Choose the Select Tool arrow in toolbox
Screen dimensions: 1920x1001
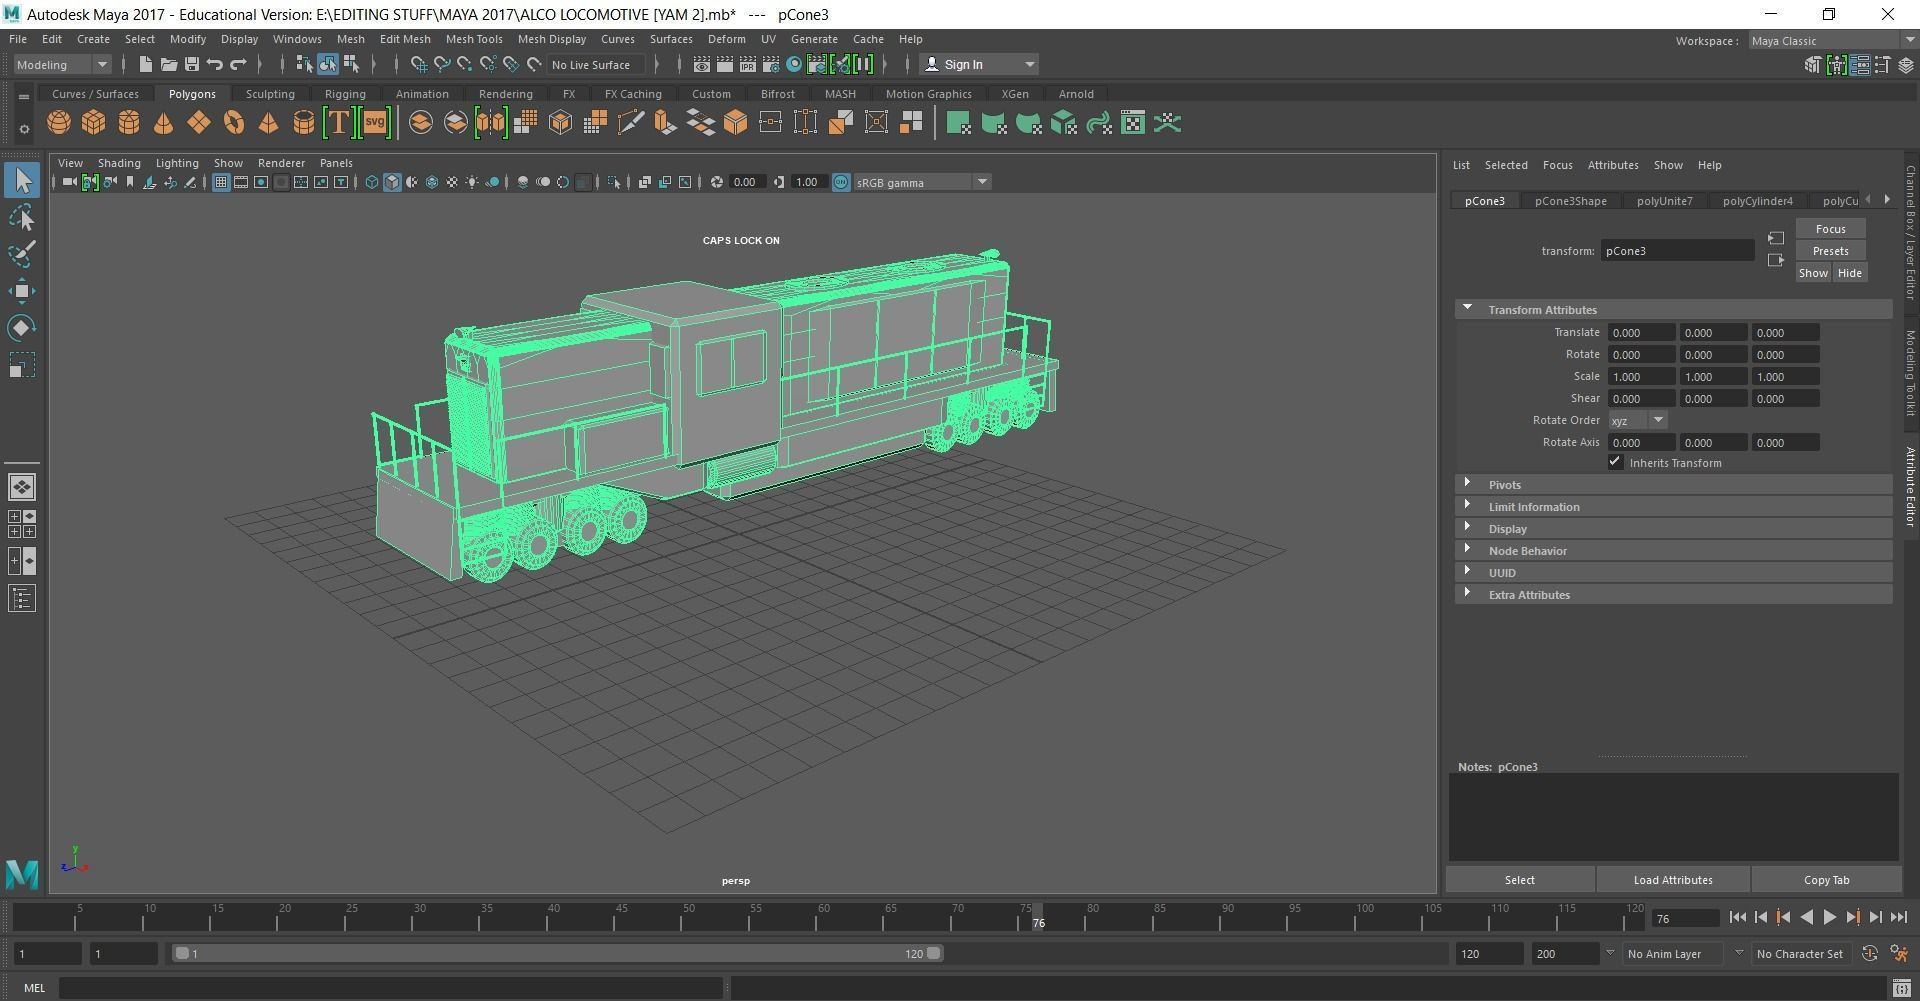click(22, 181)
